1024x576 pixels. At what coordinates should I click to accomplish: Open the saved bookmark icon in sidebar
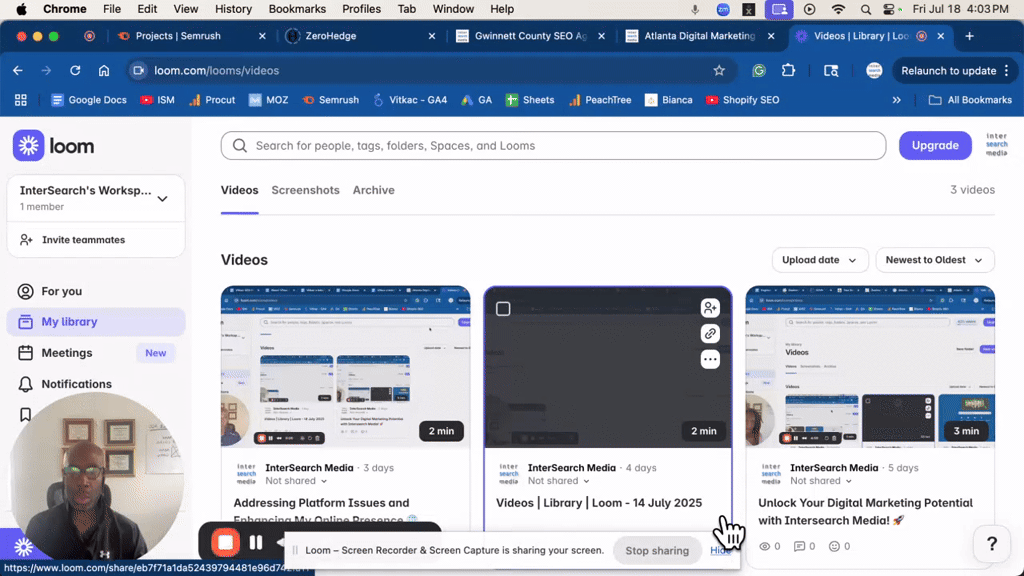[25, 415]
